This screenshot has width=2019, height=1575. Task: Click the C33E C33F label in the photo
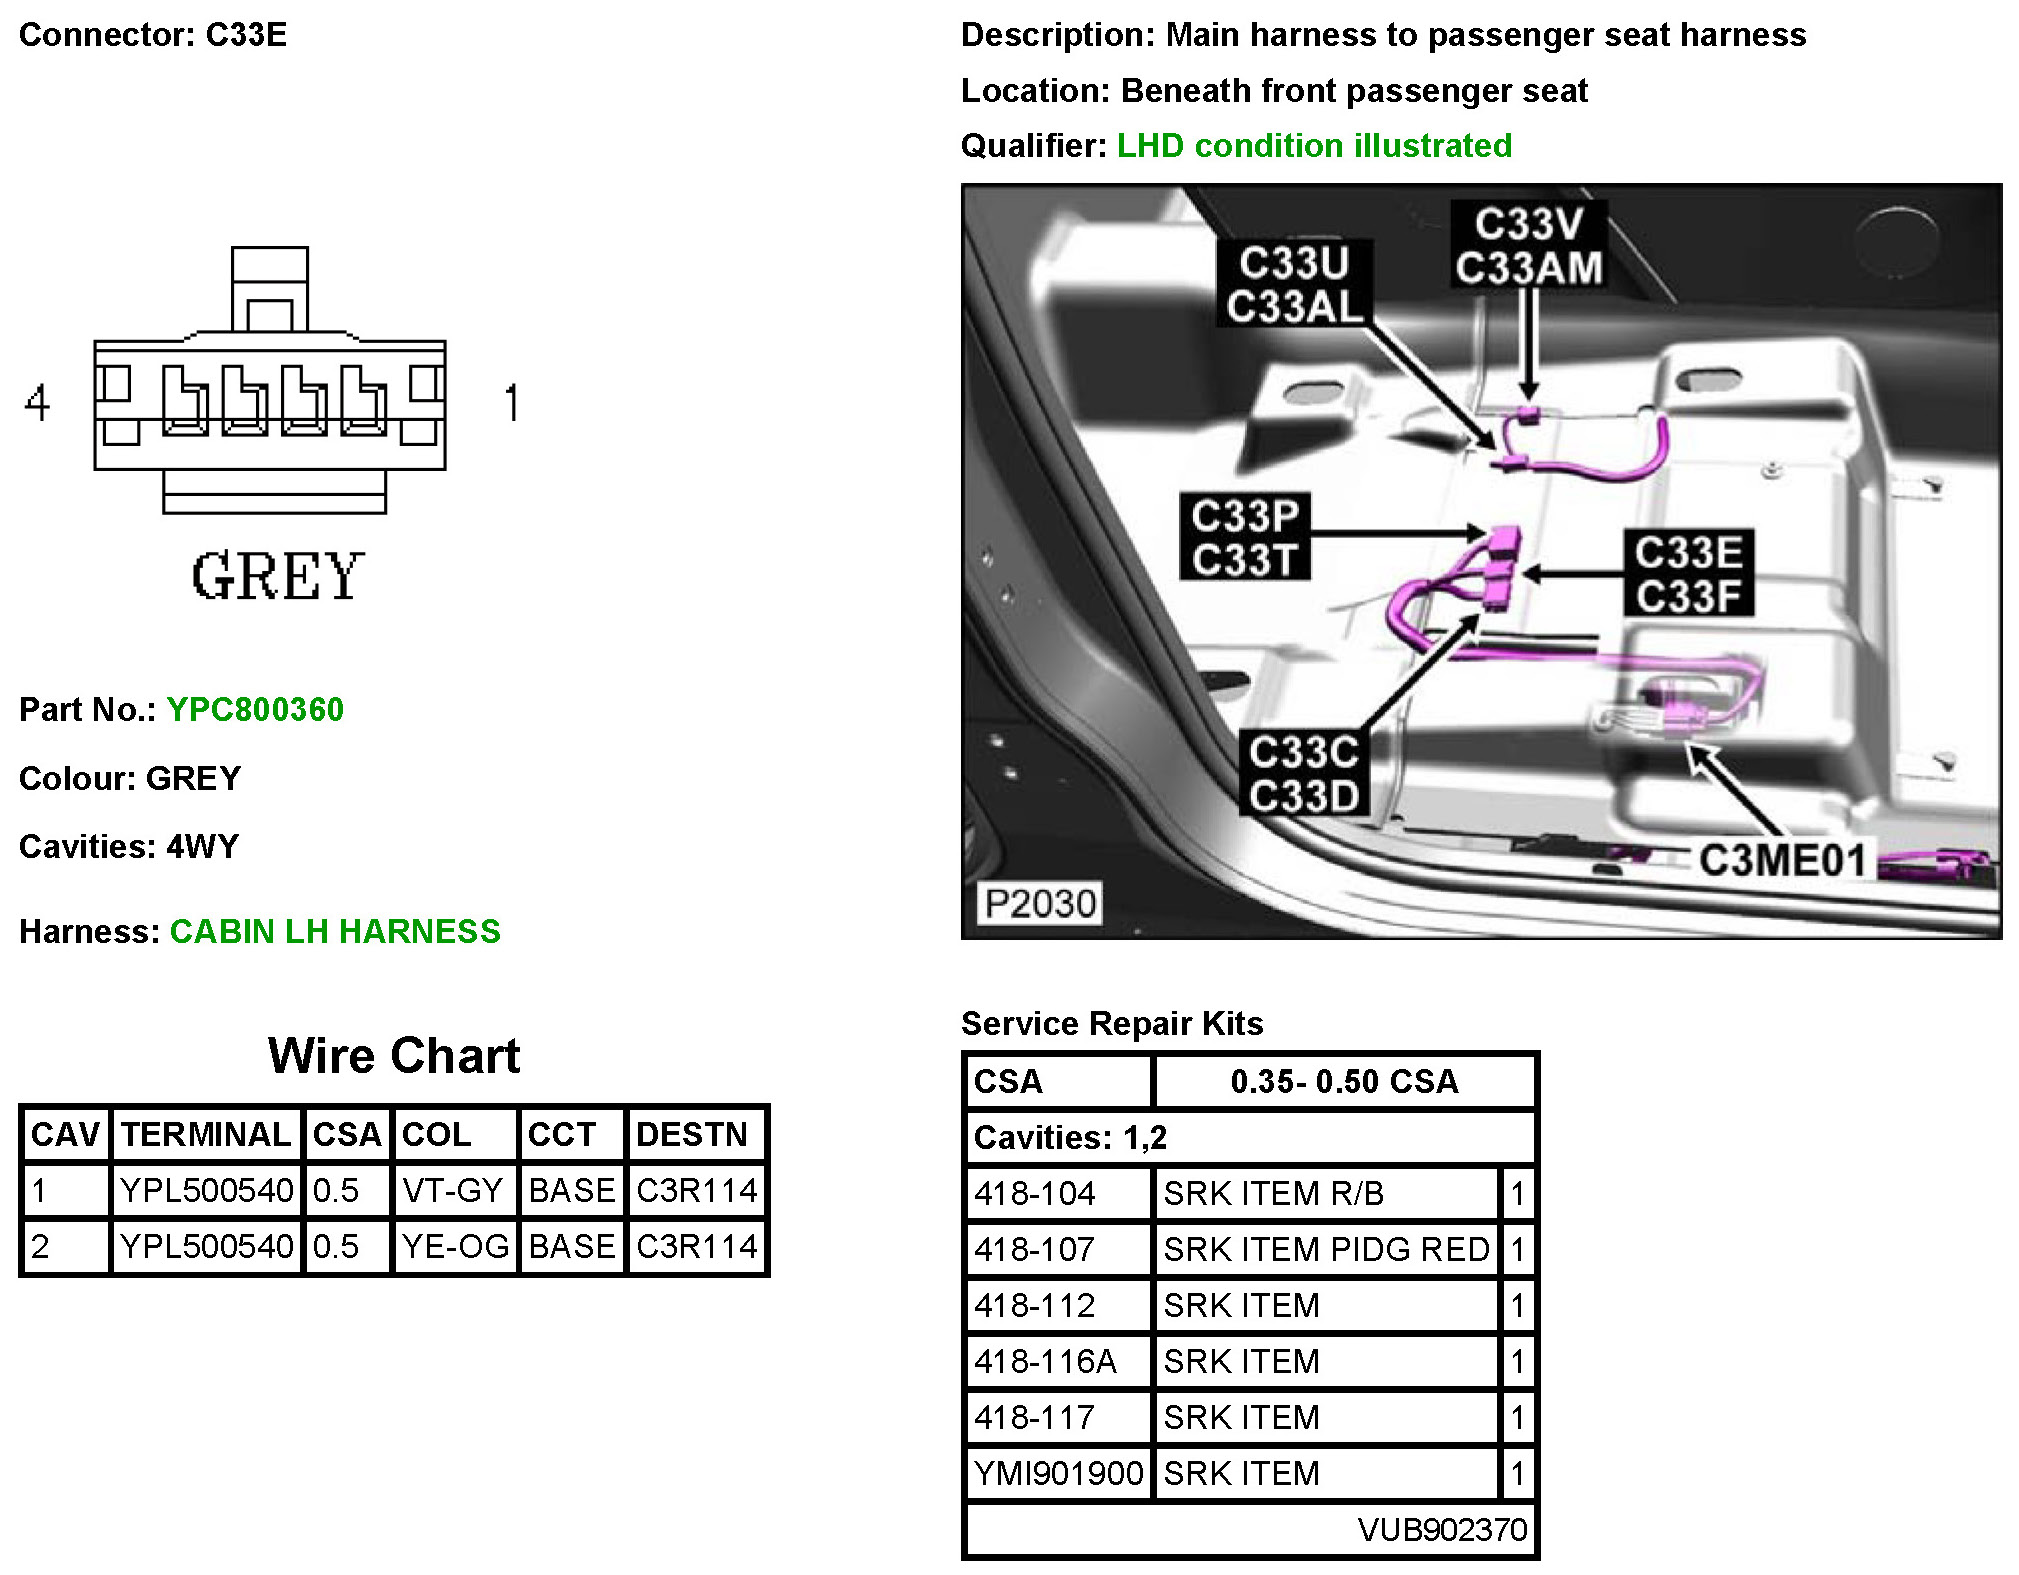coord(1688,574)
